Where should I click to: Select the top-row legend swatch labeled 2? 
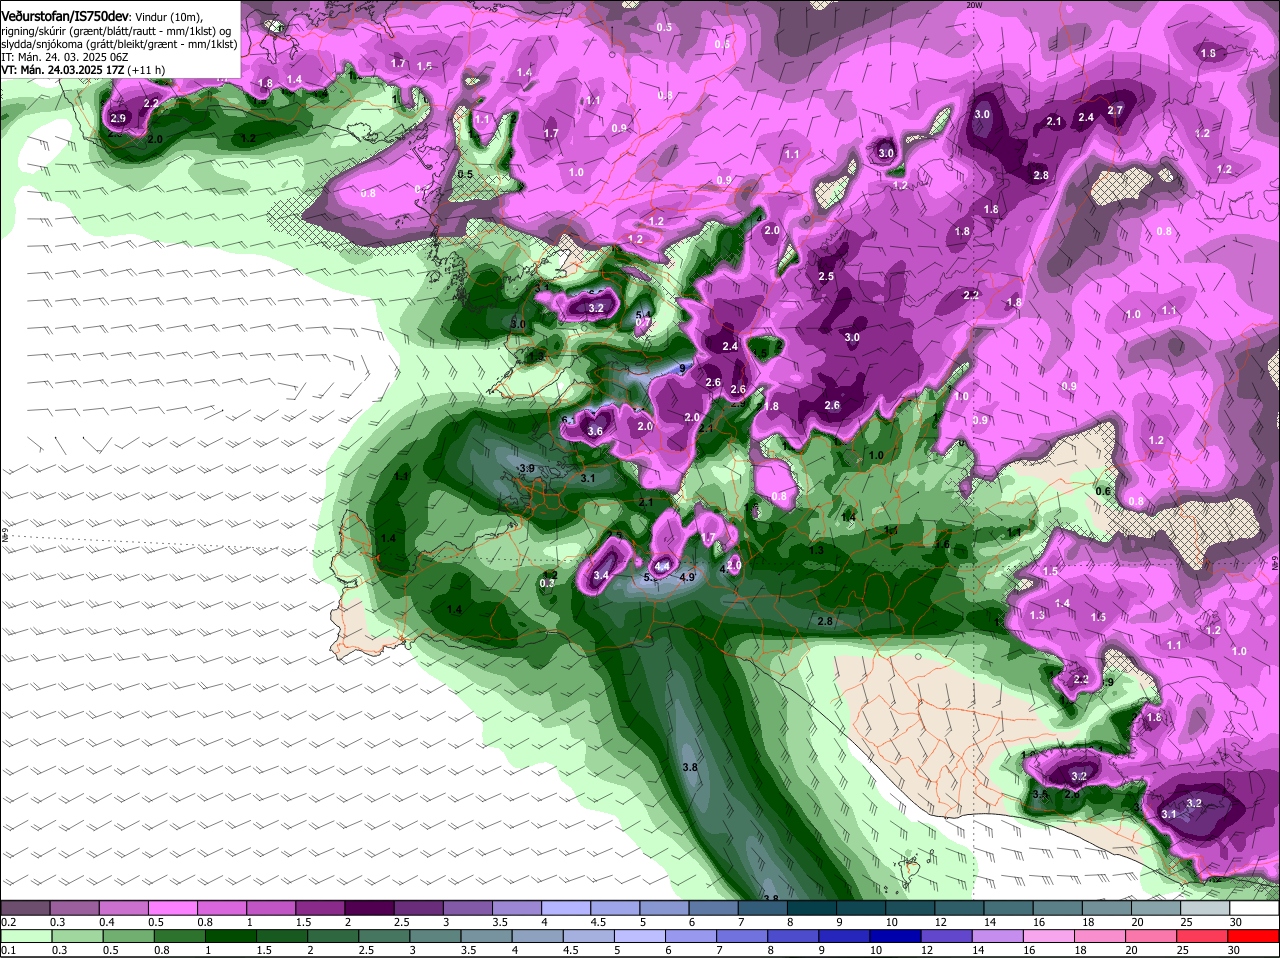click(x=369, y=907)
